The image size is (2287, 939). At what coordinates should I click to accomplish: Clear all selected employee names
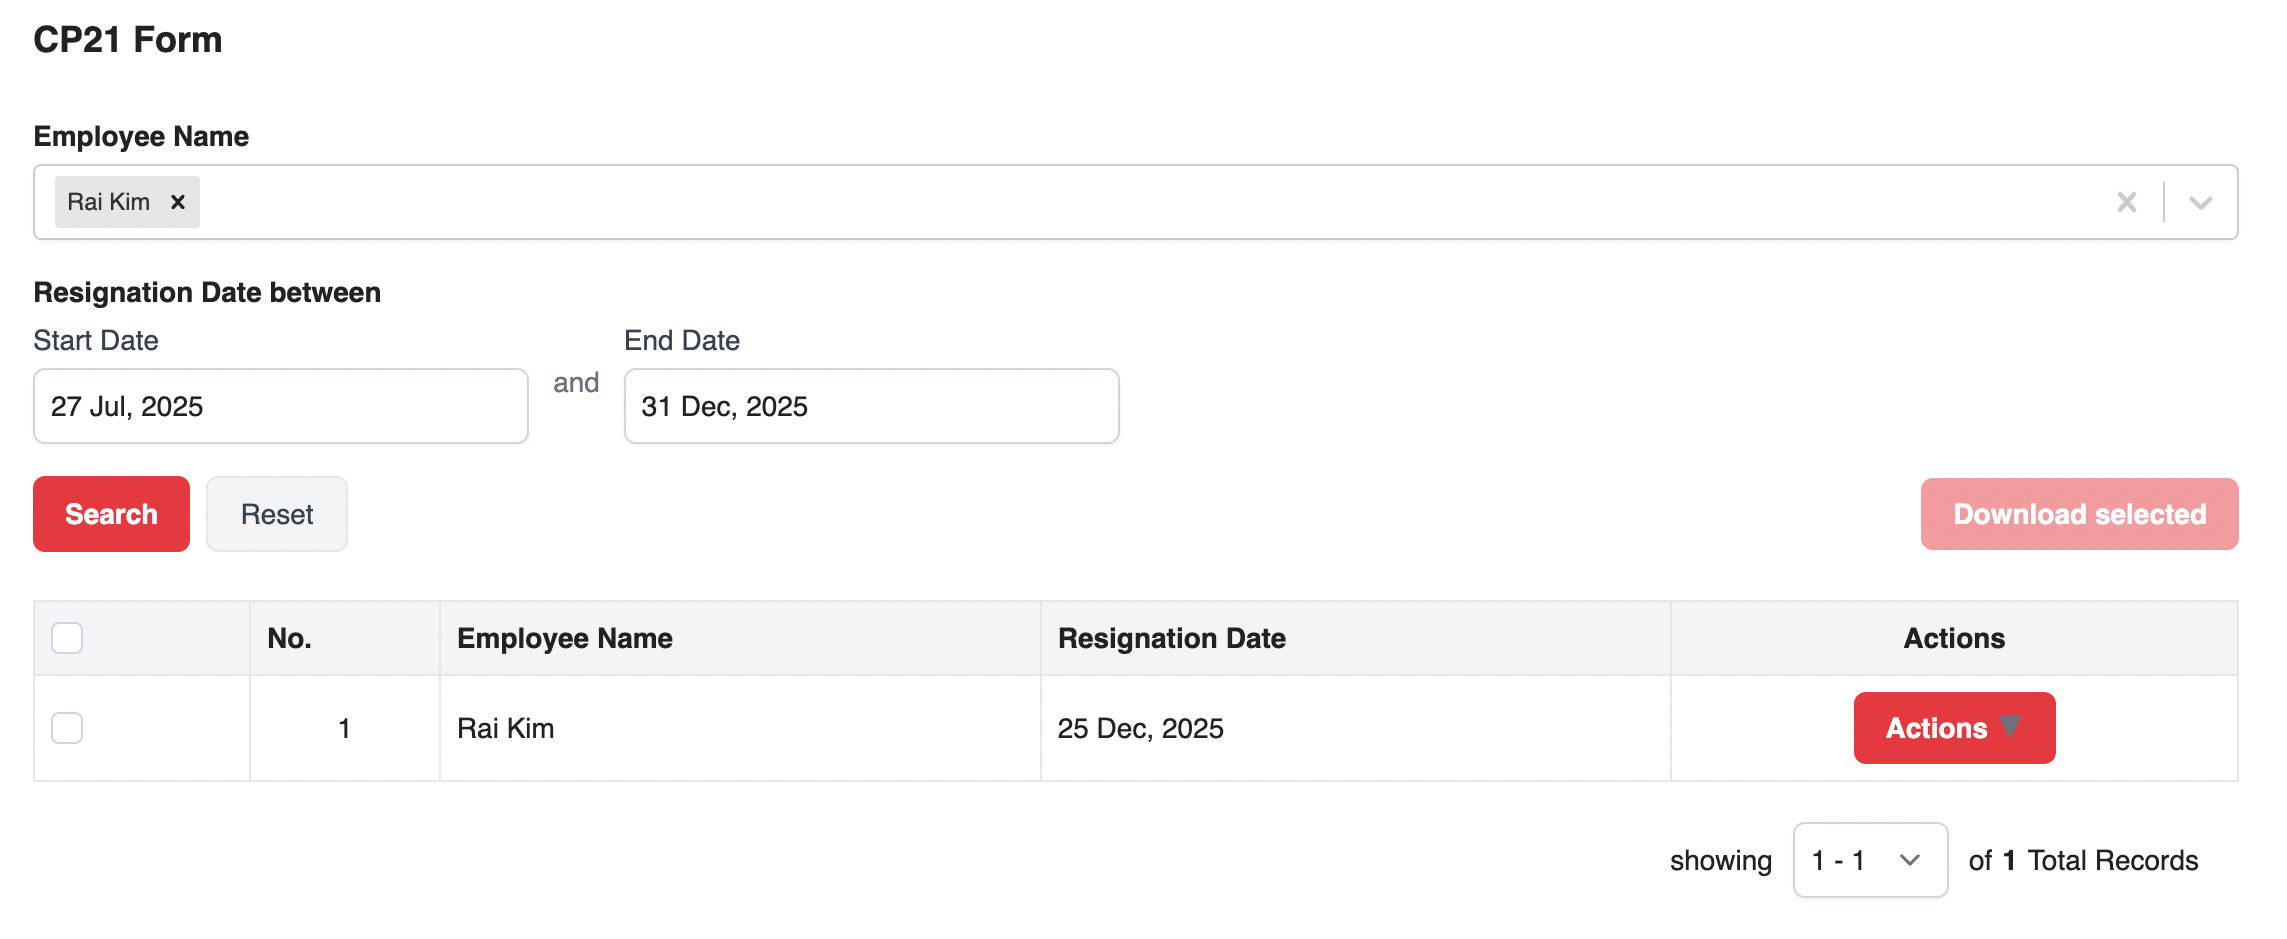(x=2126, y=202)
